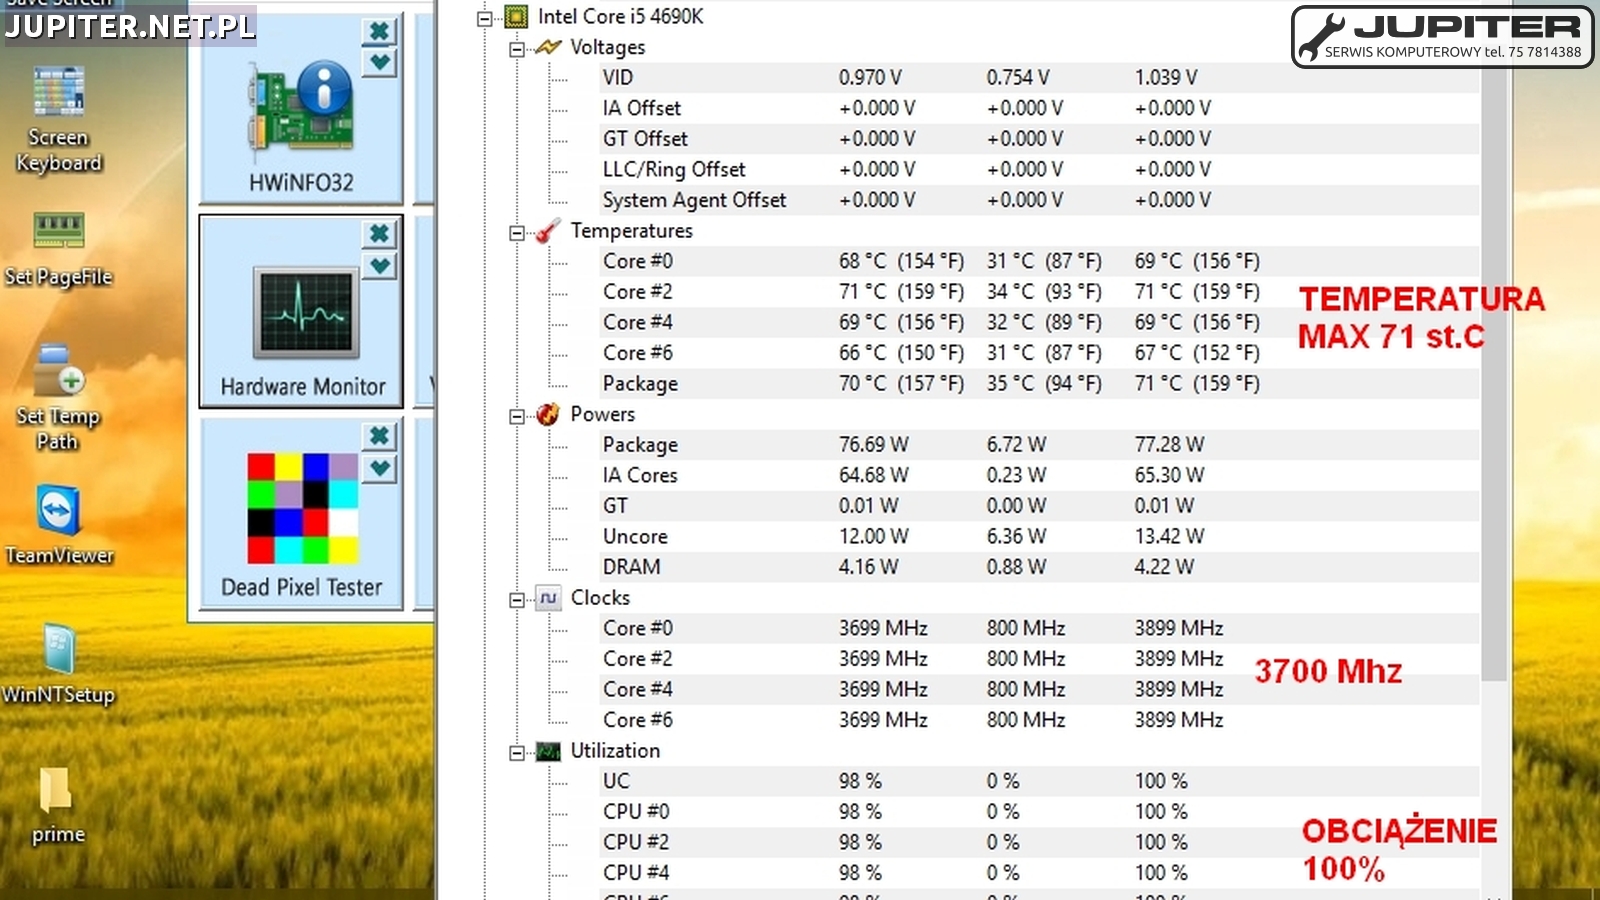Select the Uncore power row
The image size is (1600, 900).
(x=1039, y=537)
